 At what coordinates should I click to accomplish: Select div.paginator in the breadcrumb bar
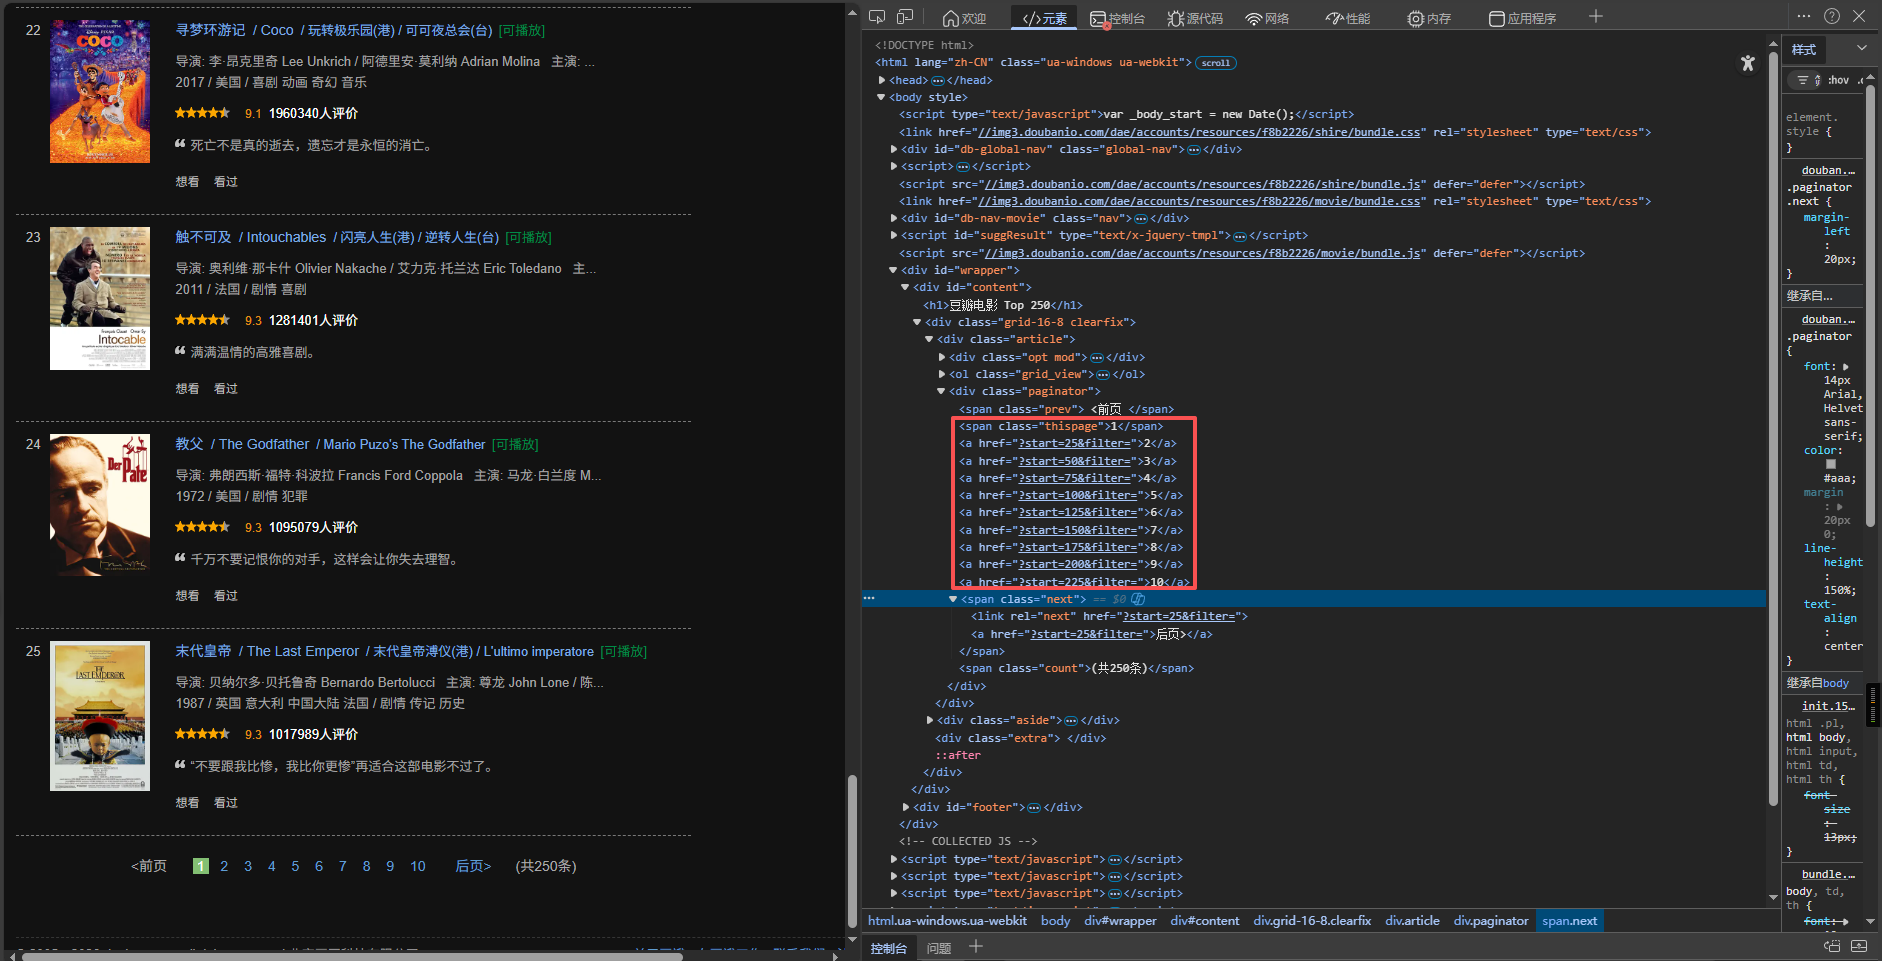pyautogui.click(x=1490, y=921)
